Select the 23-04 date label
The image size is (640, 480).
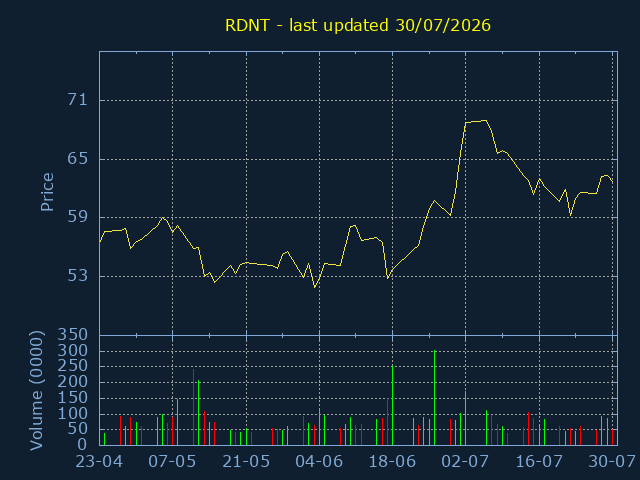(x=99, y=462)
